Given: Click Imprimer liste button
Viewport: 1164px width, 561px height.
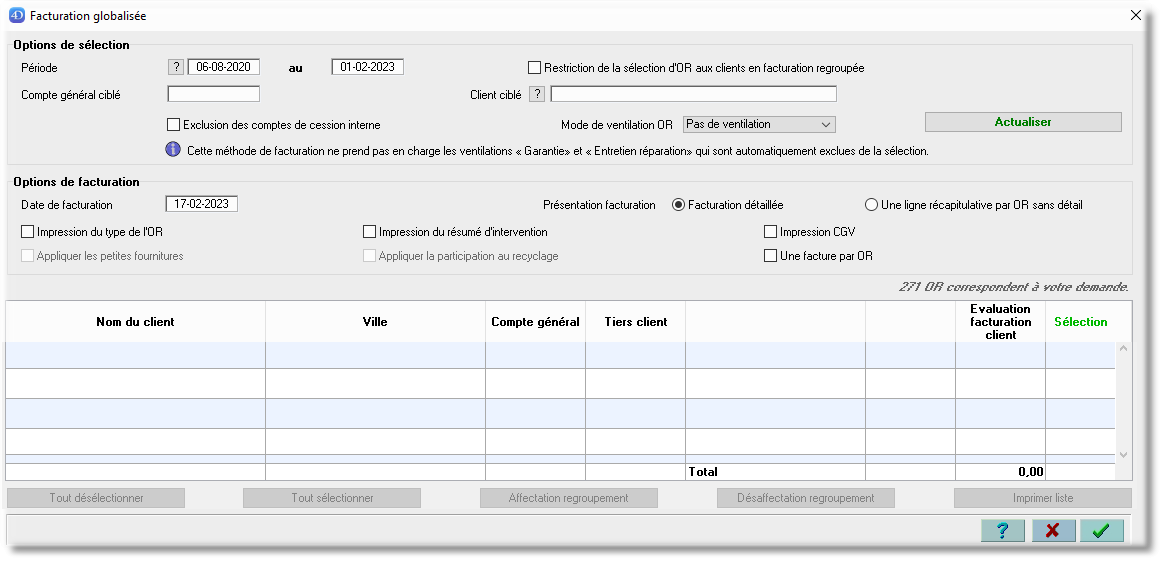Looking at the screenshot, I should tap(1043, 498).
